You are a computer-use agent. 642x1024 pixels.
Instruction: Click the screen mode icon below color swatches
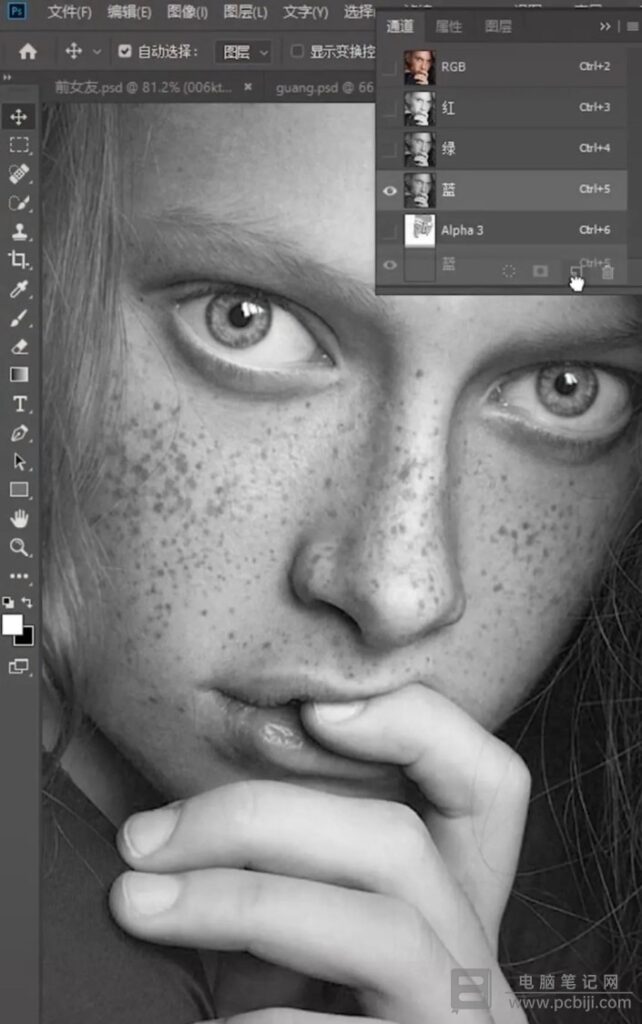(18, 667)
